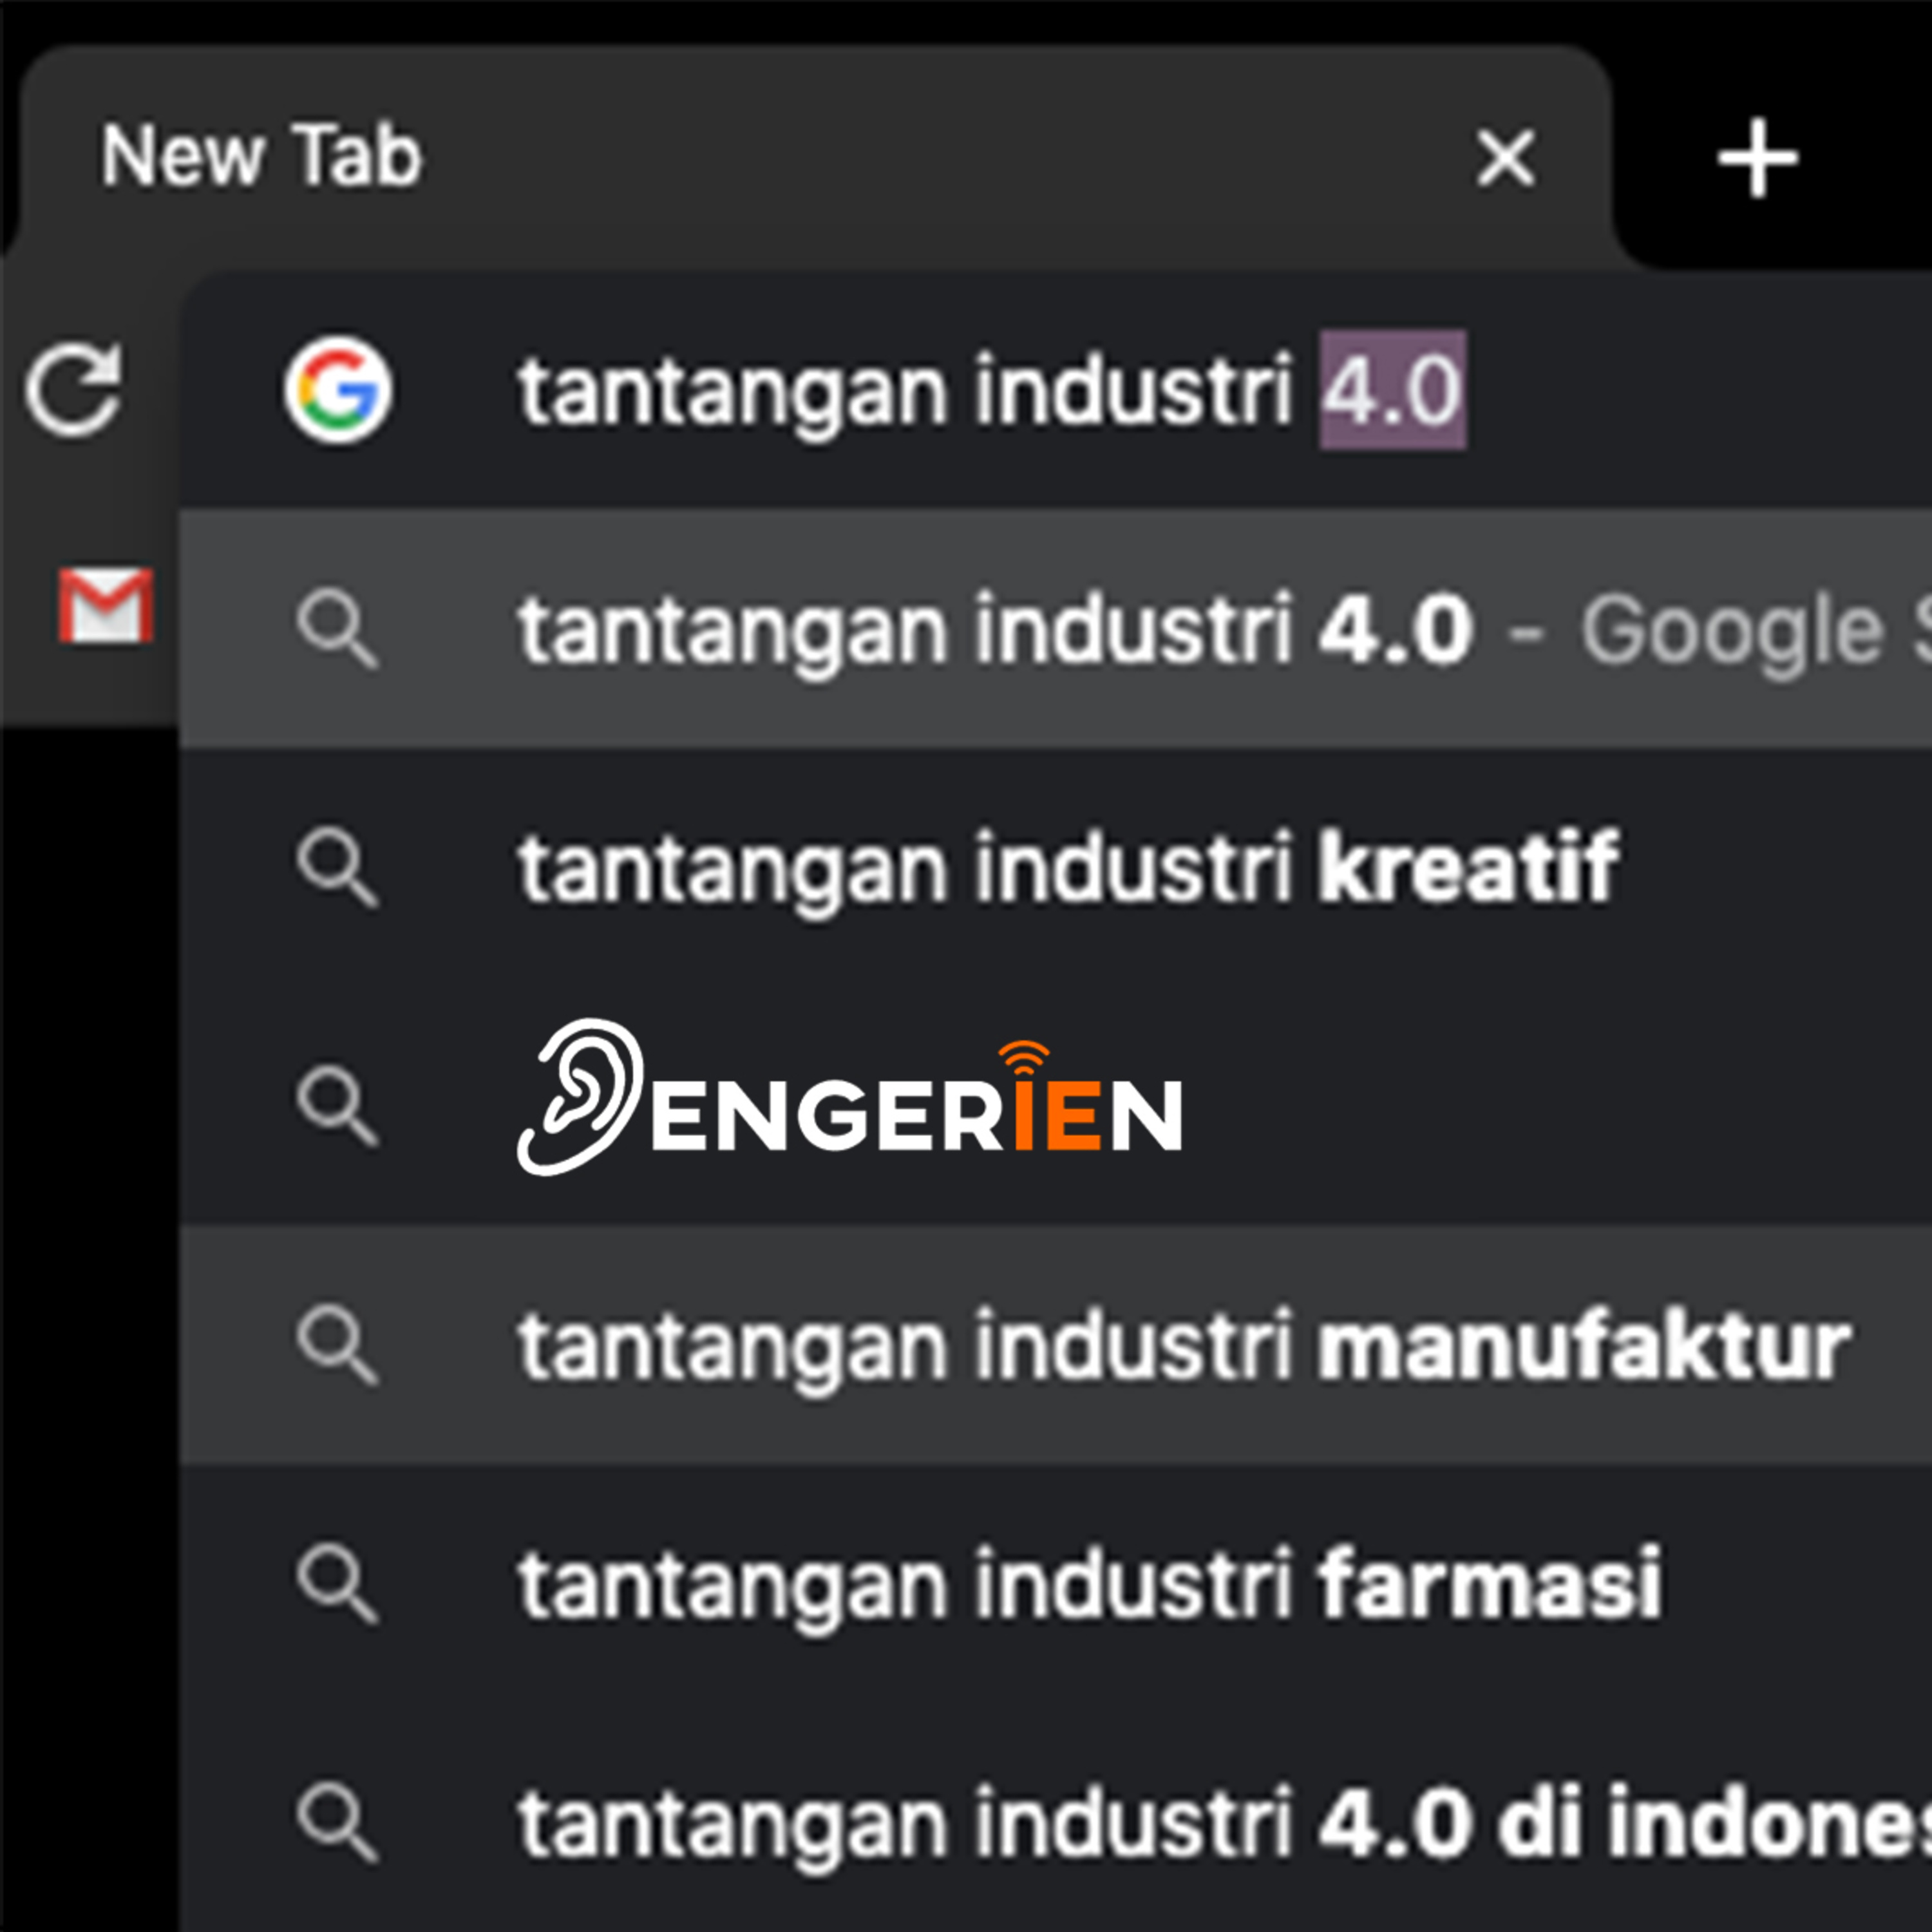Viewport: 1932px width, 1932px height.
Task: Click the Google logo in the address bar
Action: [x=338, y=390]
